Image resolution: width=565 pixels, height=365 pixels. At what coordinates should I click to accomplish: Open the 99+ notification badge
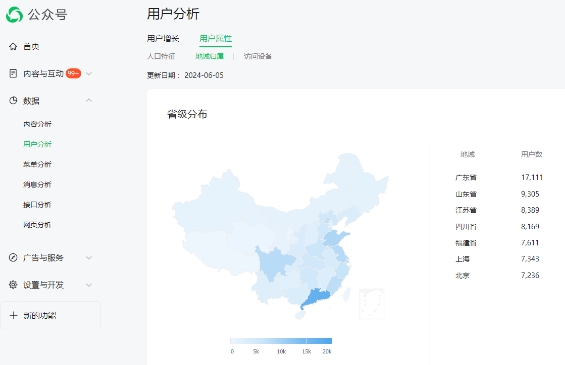(x=74, y=74)
